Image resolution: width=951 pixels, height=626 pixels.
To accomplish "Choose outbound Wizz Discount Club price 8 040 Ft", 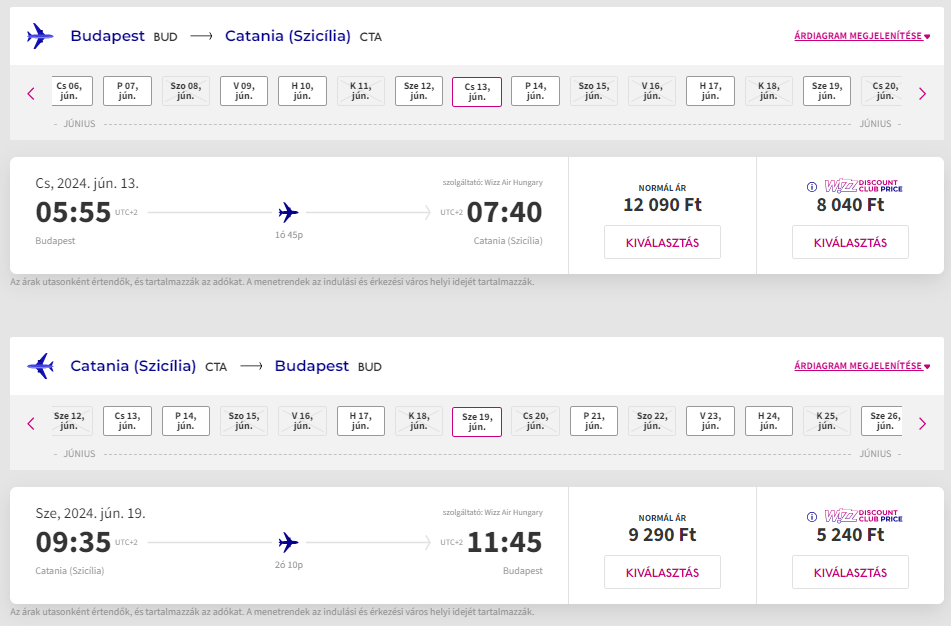I will click(x=850, y=242).
